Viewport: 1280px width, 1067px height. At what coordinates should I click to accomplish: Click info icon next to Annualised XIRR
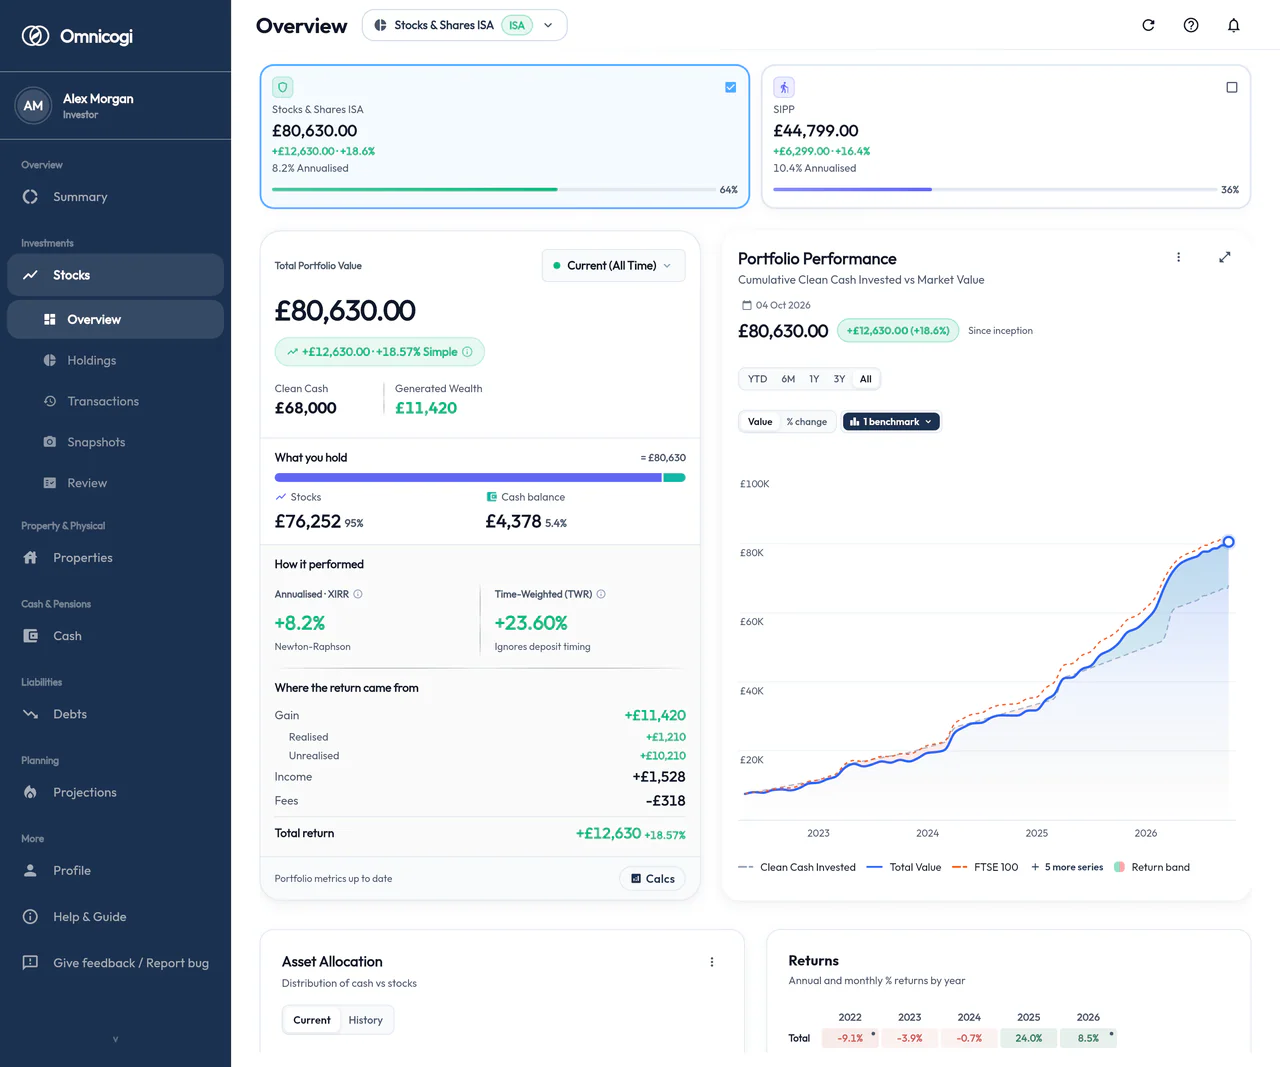point(358,594)
